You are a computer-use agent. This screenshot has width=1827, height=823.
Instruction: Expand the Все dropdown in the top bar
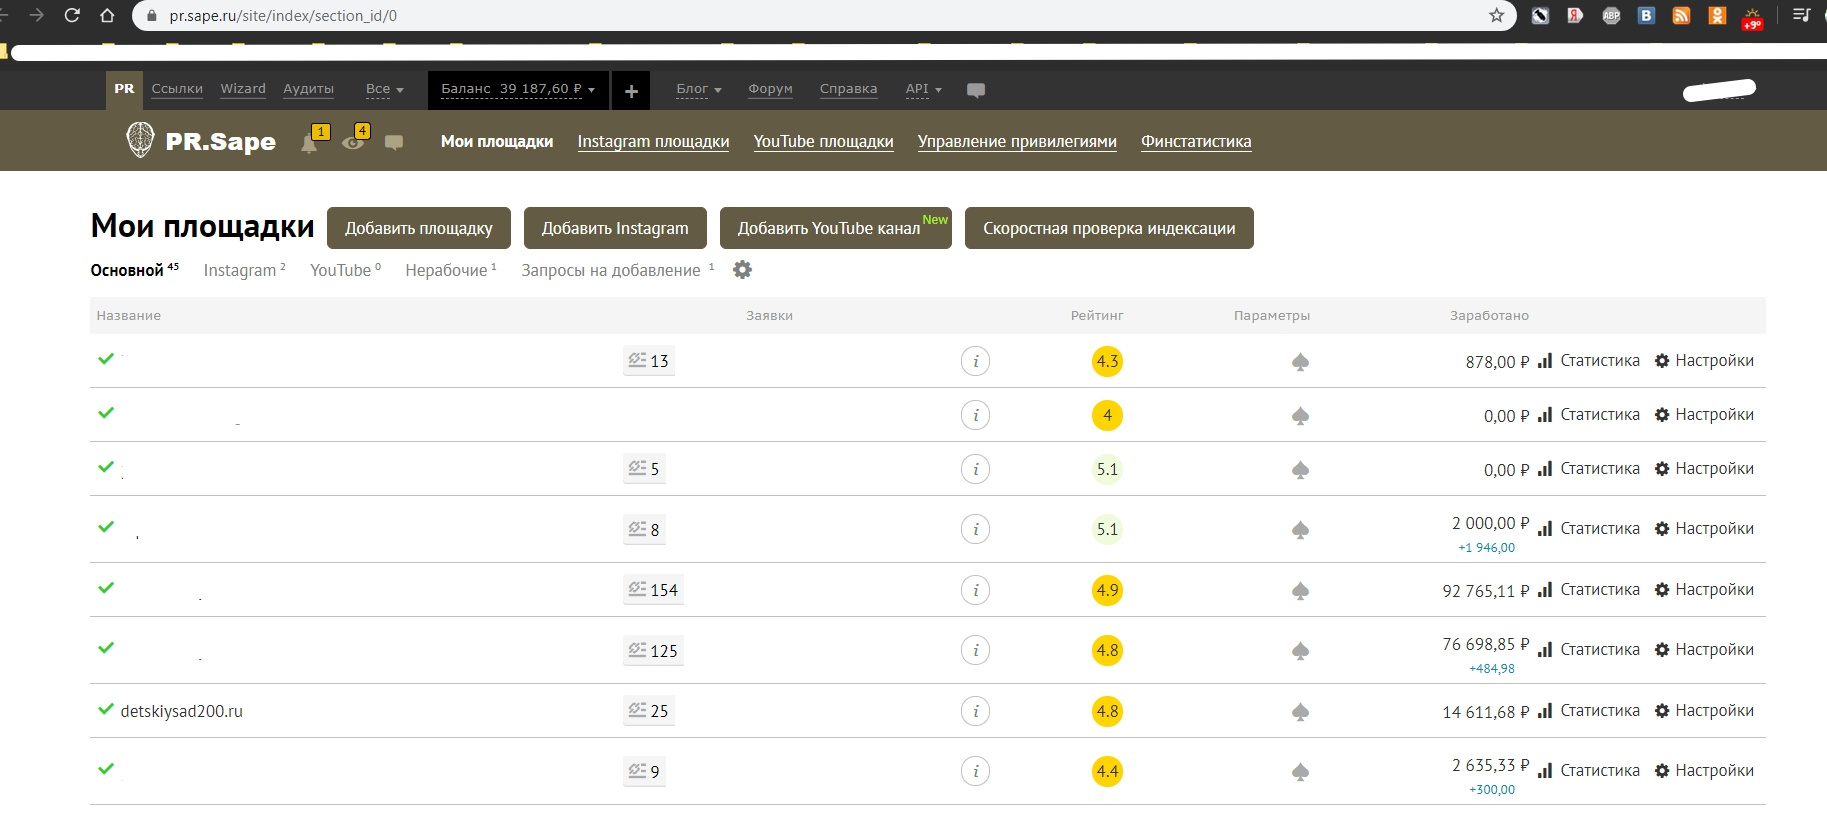[x=384, y=89]
